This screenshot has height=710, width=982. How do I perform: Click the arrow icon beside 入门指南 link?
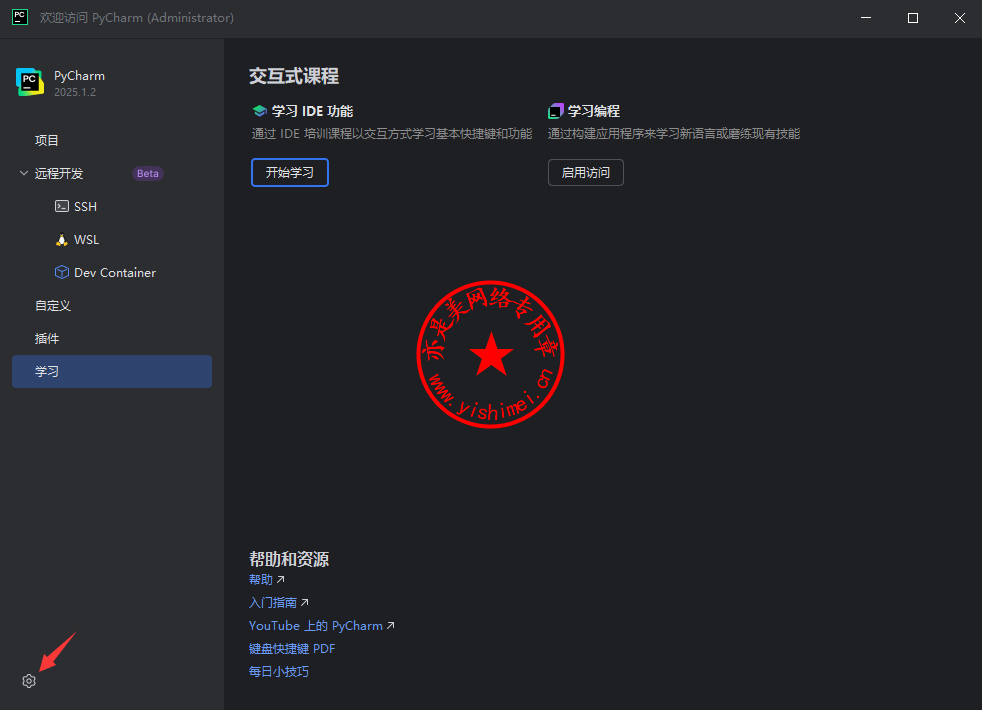pos(304,602)
